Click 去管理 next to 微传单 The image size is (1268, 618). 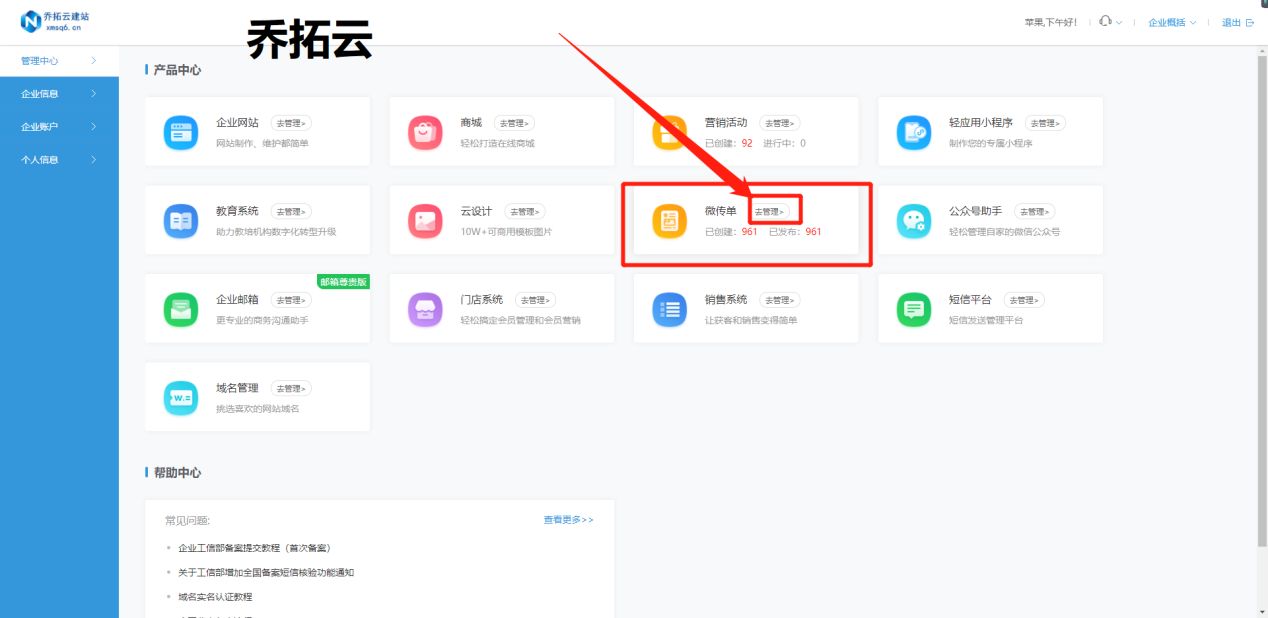pos(769,212)
